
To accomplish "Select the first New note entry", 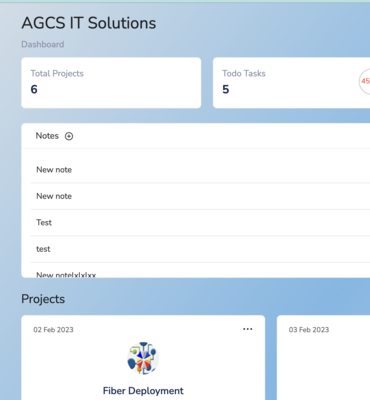I will click(x=54, y=170).
